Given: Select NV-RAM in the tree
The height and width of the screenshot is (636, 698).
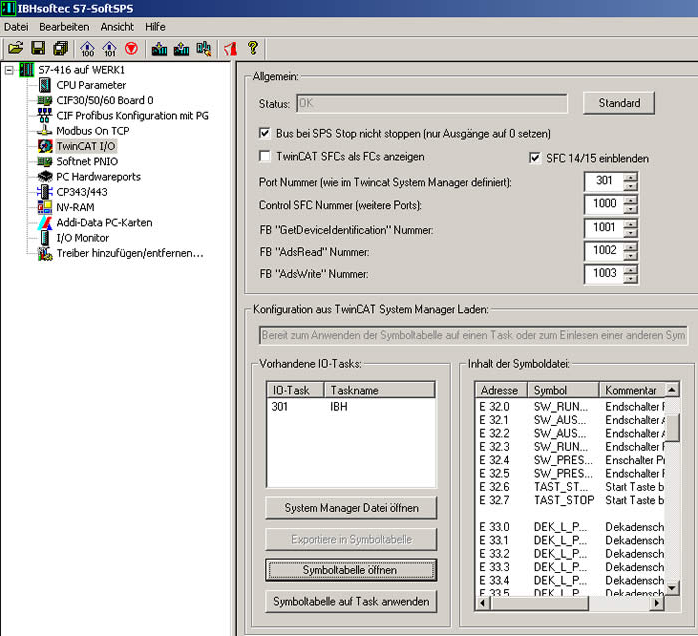Looking at the screenshot, I should point(75,207).
